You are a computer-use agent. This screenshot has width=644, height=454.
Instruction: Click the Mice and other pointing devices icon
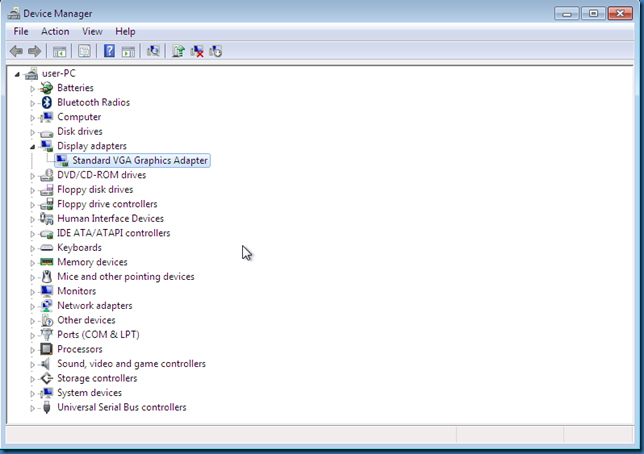(x=46, y=277)
